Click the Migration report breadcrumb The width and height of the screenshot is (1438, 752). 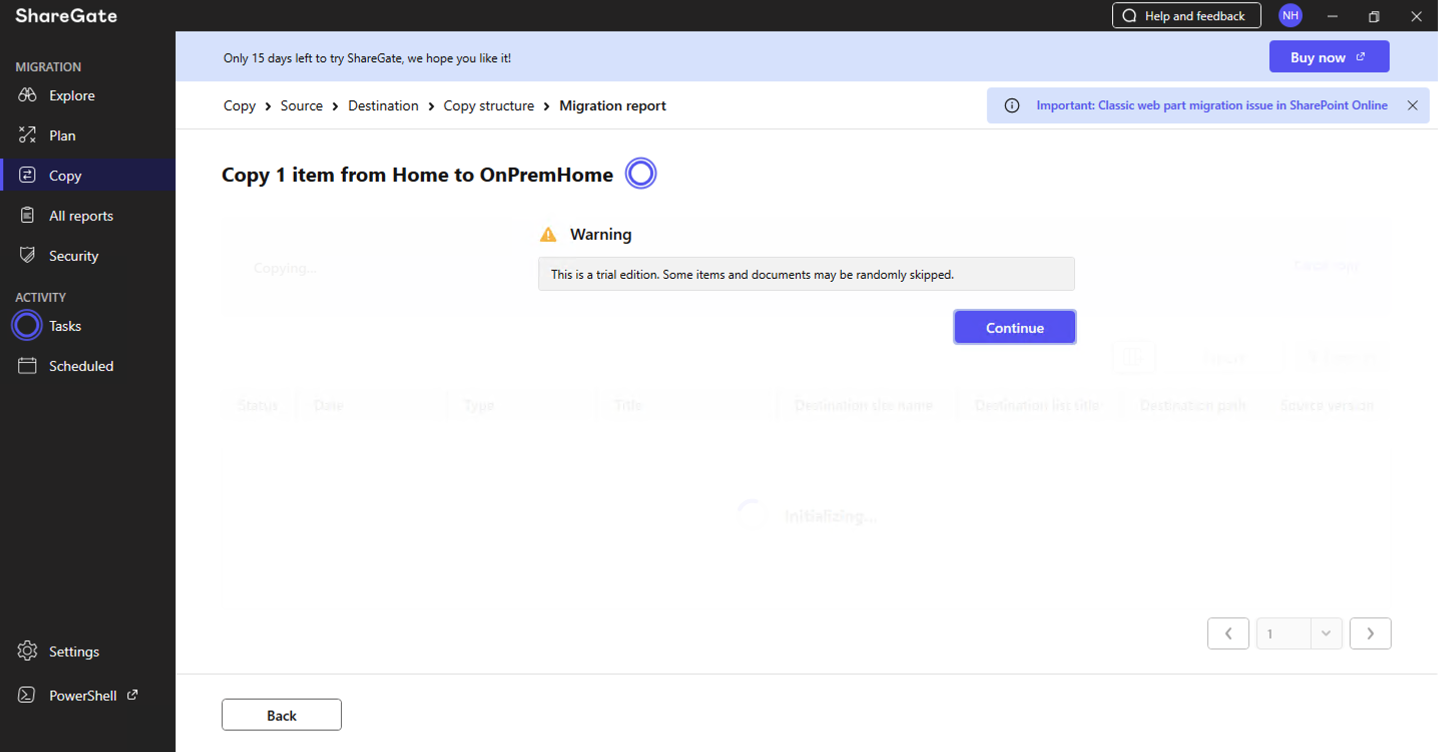[x=613, y=106]
